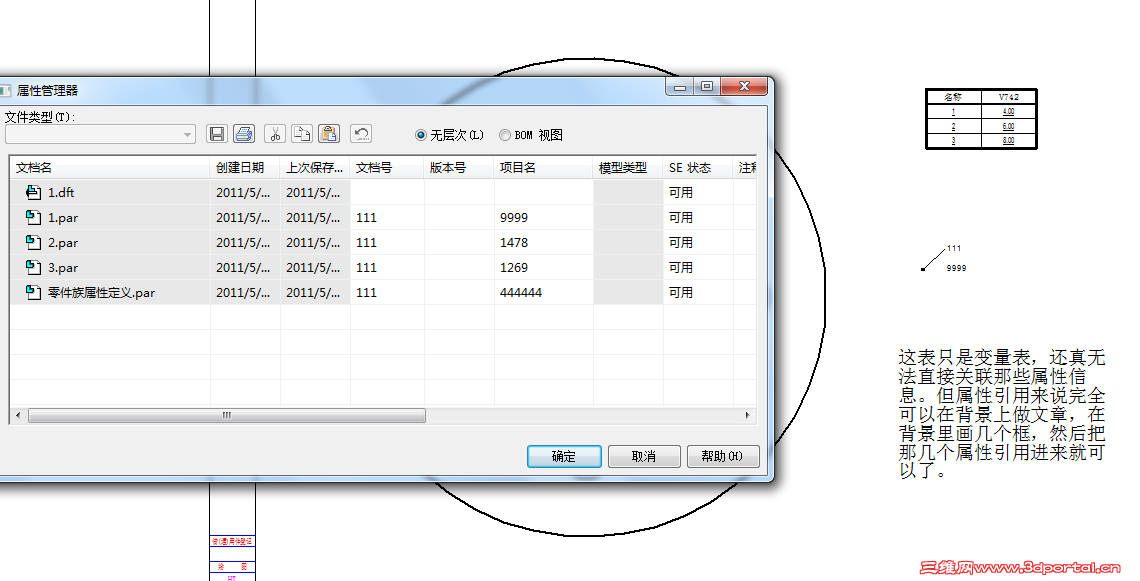The width and height of the screenshot is (1140, 581).
Task: Click the 帮助(H) button
Action: pyautogui.click(x=723, y=456)
